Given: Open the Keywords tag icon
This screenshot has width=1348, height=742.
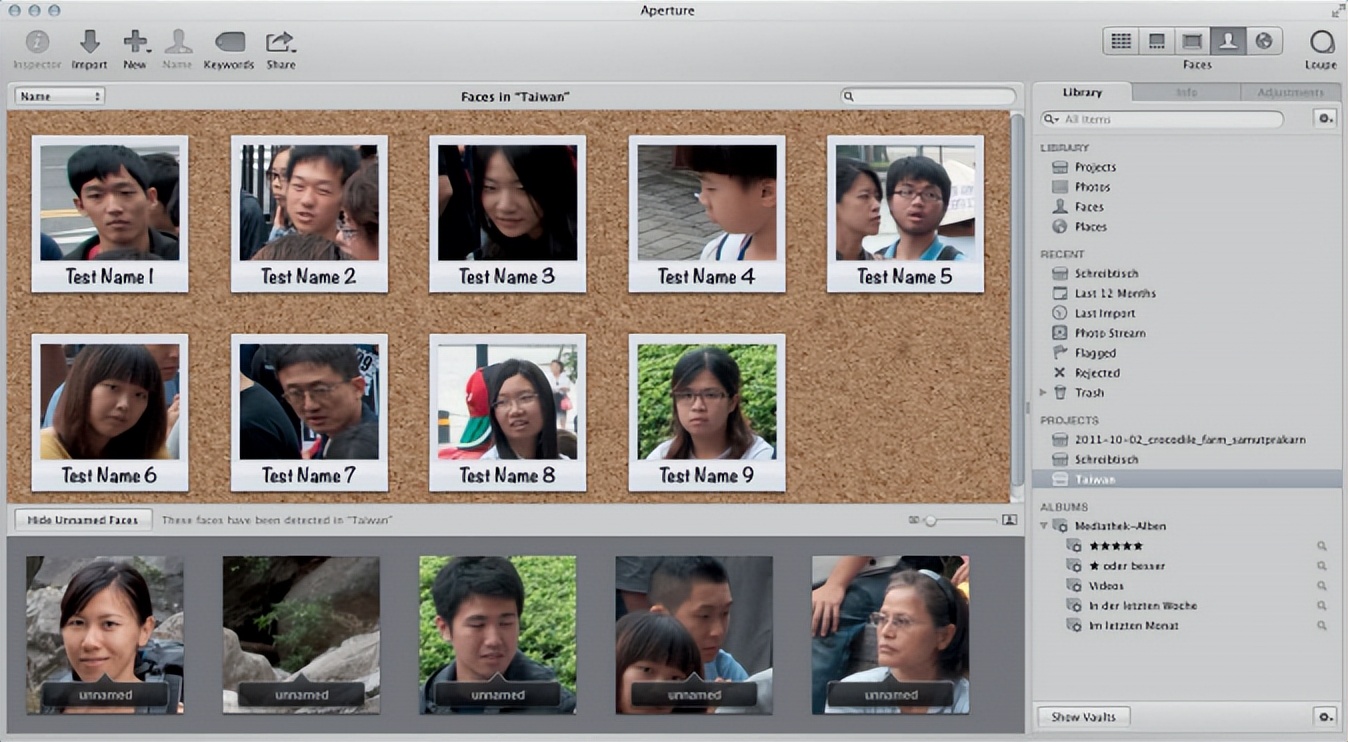Looking at the screenshot, I should pyautogui.click(x=229, y=42).
